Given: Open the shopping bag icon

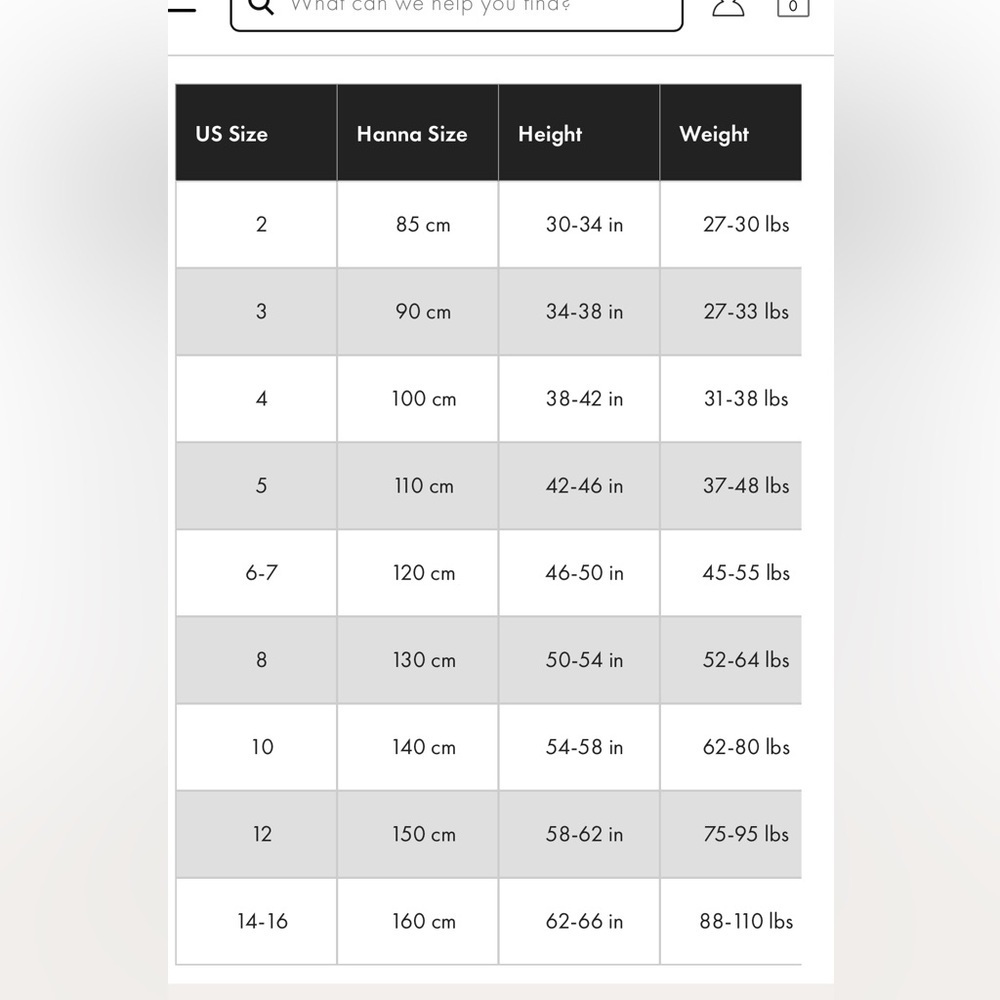Looking at the screenshot, I should tap(793, 8).
